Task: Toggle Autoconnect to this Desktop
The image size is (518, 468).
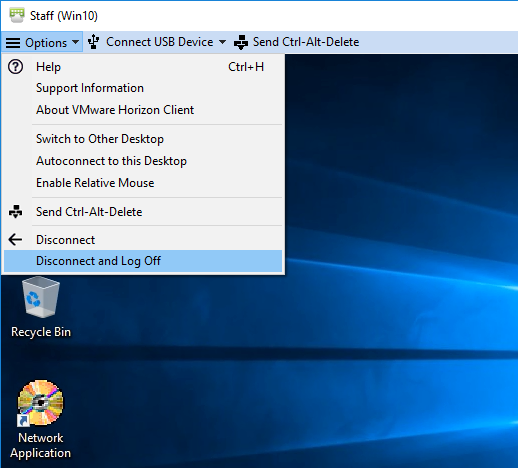Action: pos(143,161)
